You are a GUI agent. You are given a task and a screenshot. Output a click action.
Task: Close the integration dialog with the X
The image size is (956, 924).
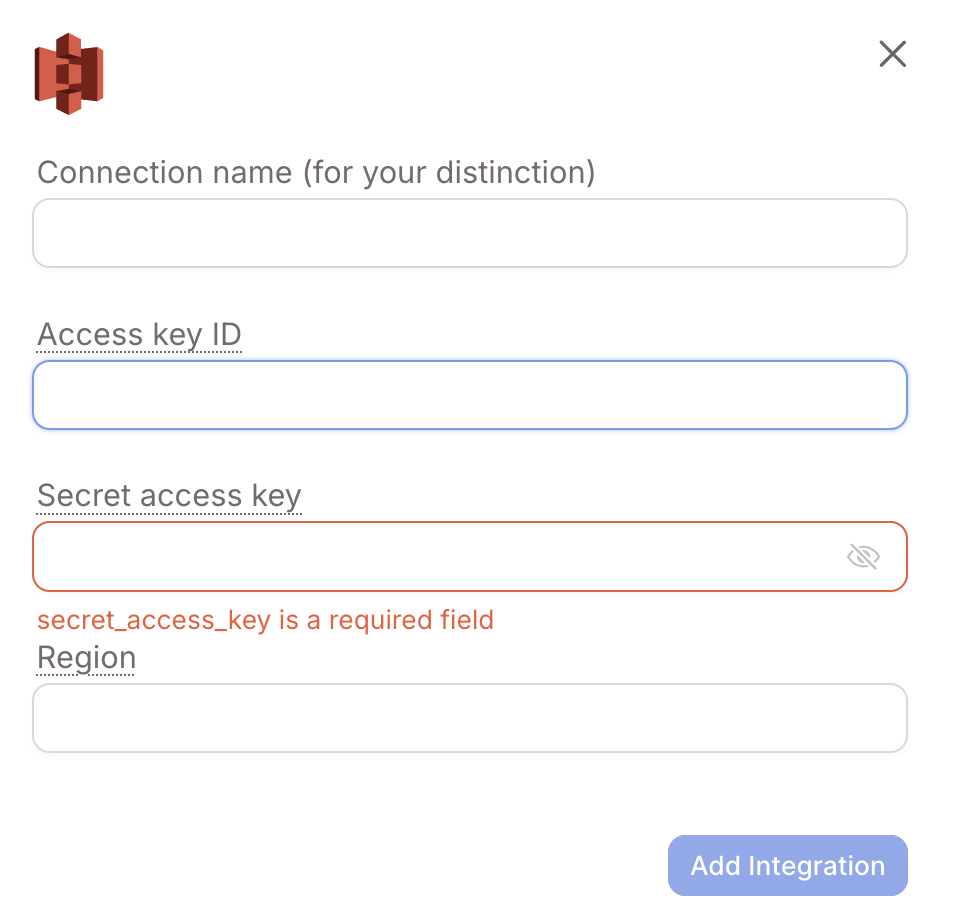[893, 54]
